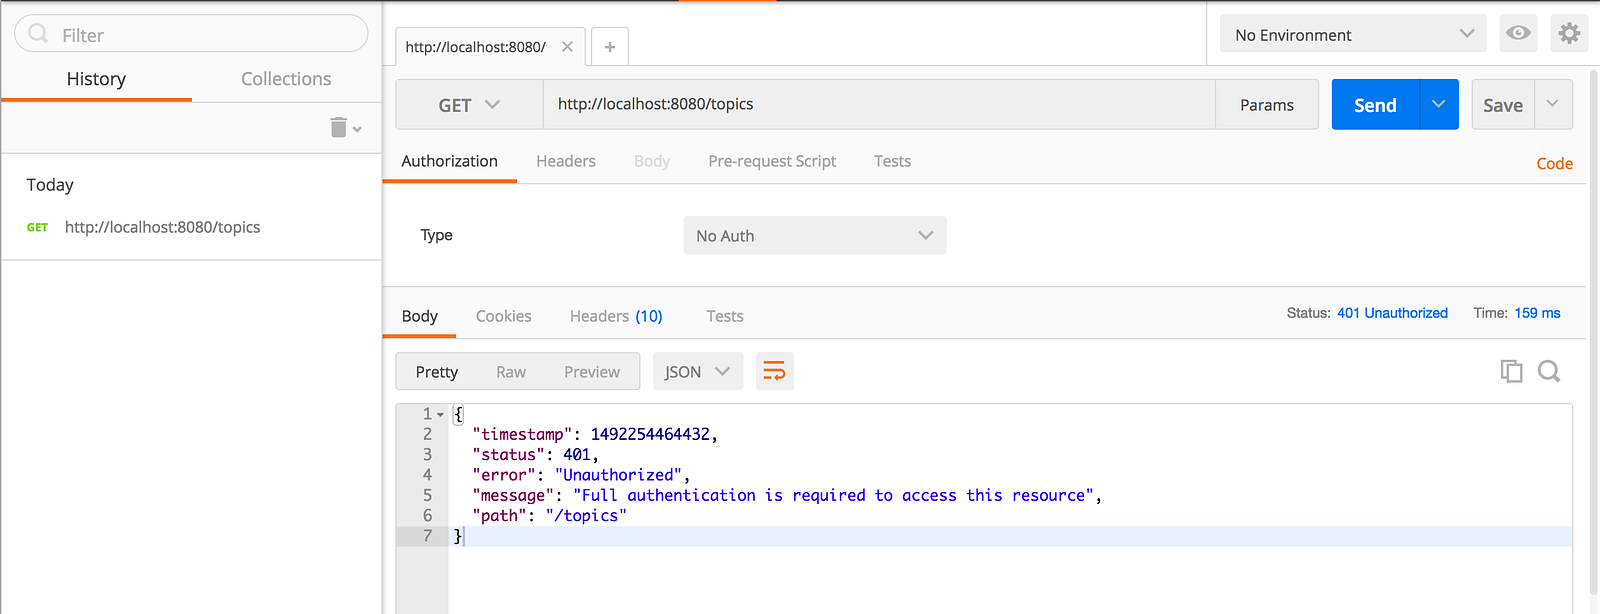Open the request Tests tab

pyautogui.click(x=892, y=161)
